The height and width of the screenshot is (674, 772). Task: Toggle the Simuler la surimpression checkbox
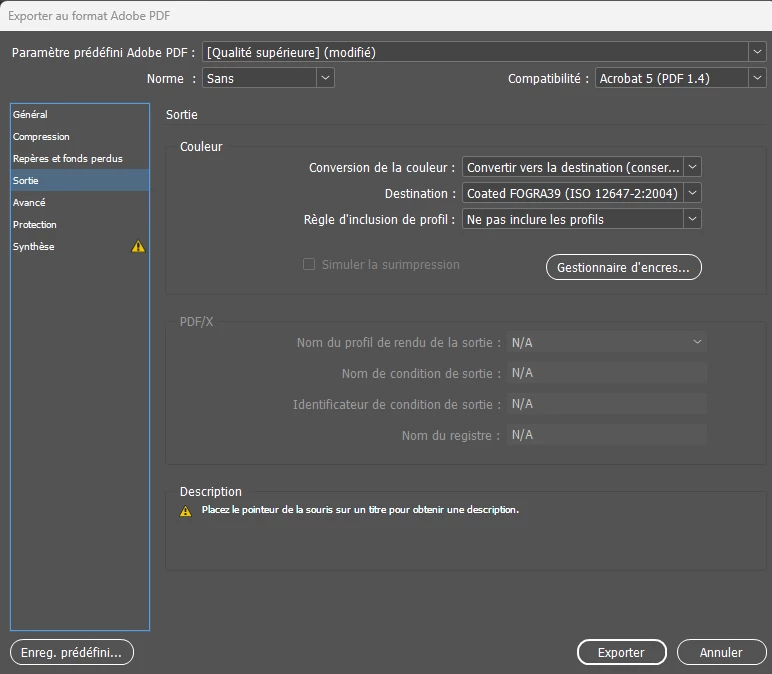point(309,264)
